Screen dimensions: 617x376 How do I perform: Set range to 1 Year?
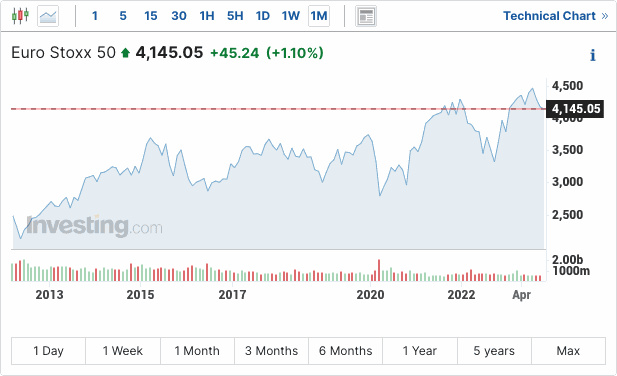coord(420,351)
